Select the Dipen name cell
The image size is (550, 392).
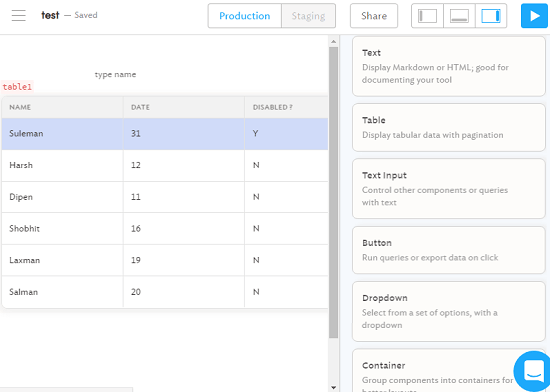(62, 197)
